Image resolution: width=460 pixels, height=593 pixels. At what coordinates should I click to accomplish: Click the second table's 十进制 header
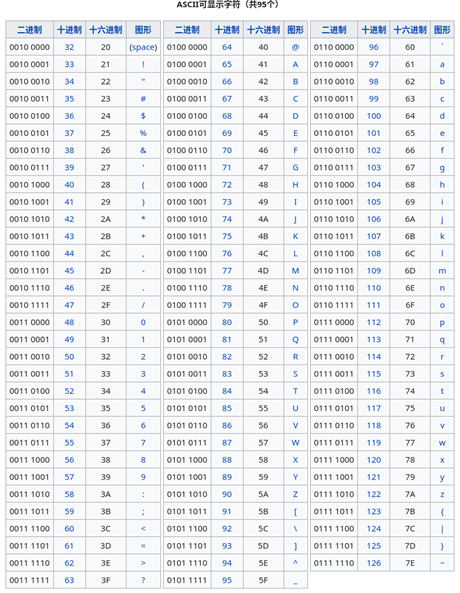coord(227,30)
